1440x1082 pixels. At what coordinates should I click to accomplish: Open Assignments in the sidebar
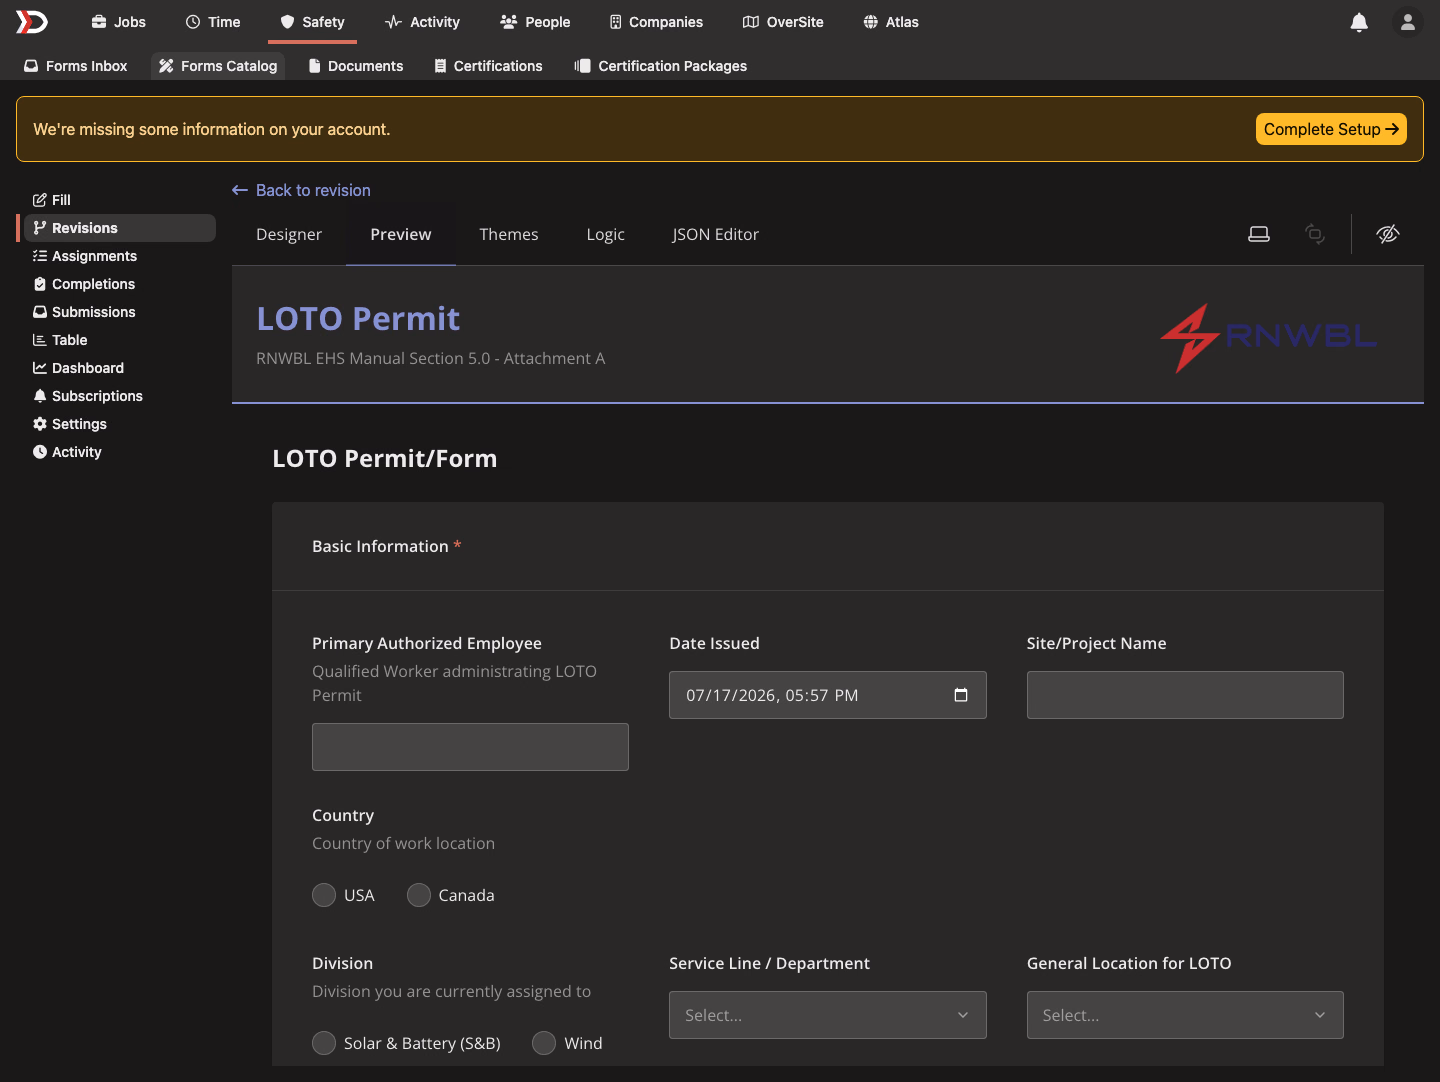[x=120, y=256]
